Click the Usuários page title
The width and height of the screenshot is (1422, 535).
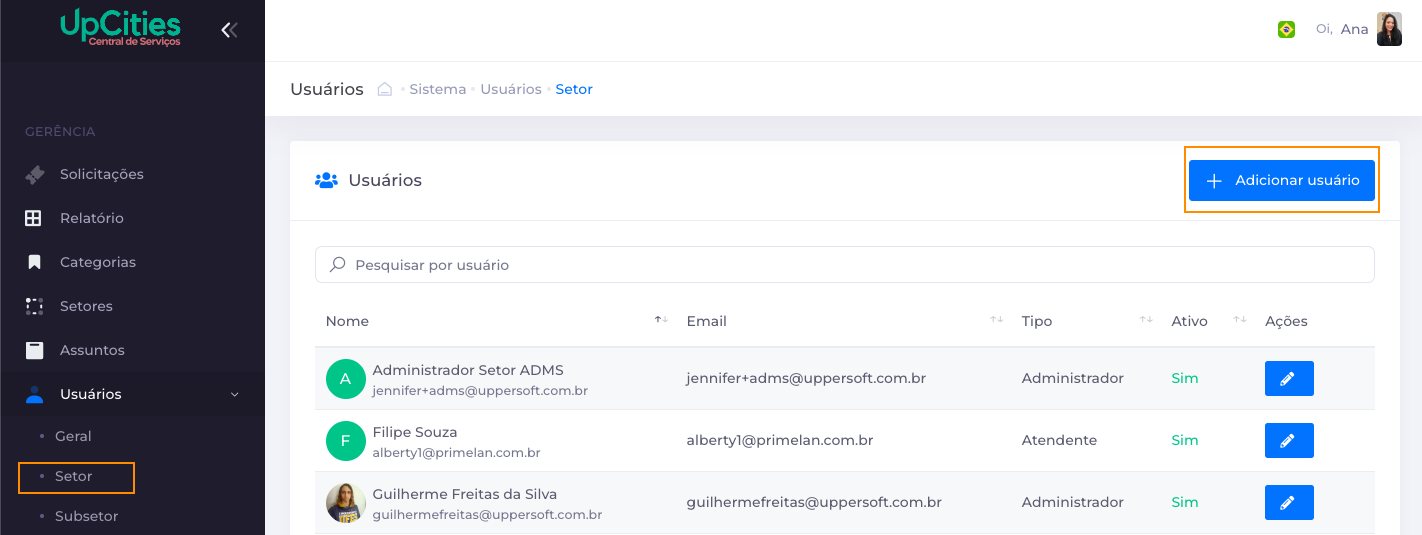coord(327,89)
